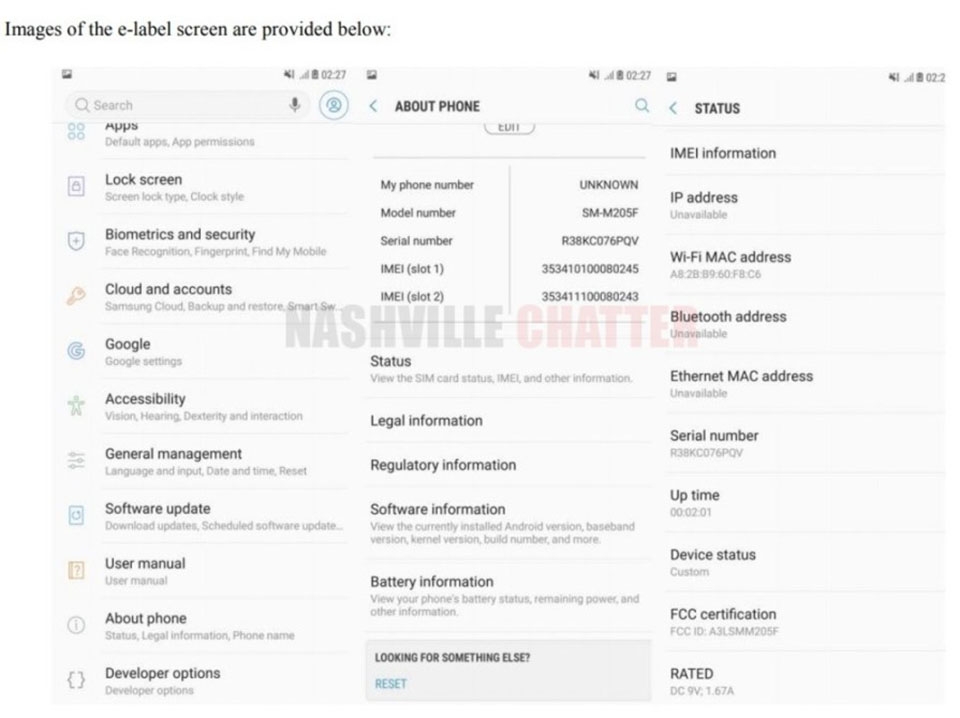
Task: Click the RESET link
Action: point(391,684)
